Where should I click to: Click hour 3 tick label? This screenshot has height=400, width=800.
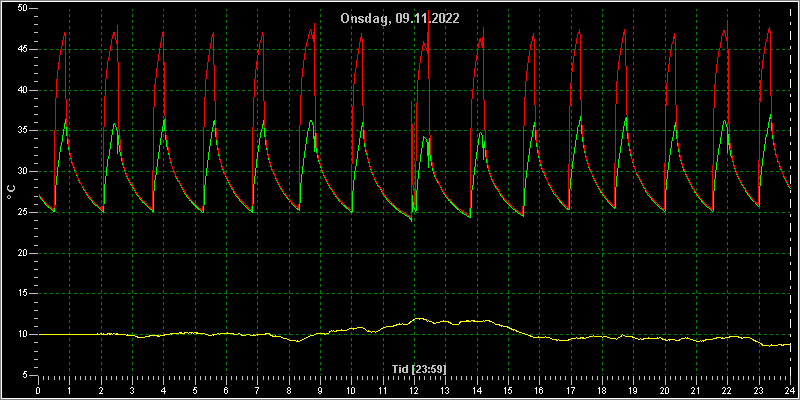point(132,390)
